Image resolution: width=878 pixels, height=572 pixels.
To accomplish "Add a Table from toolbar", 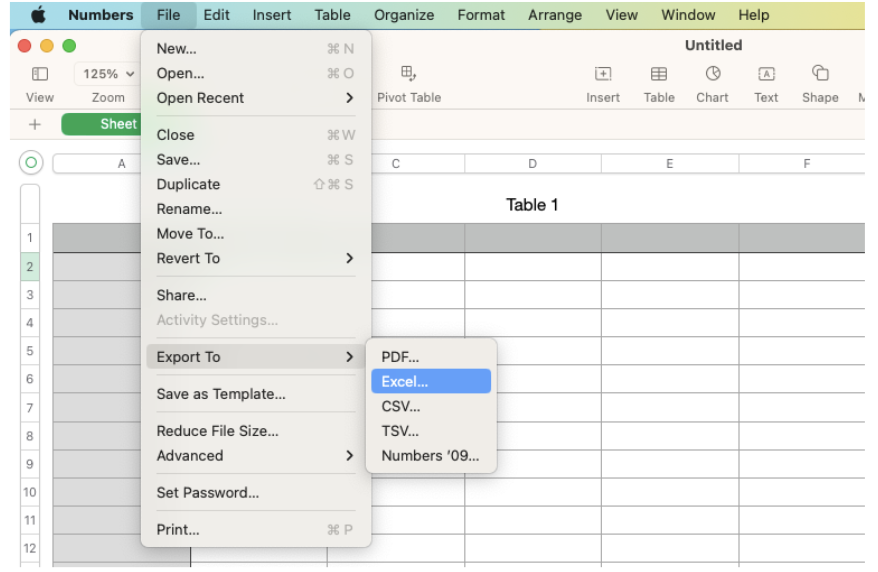I will [x=658, y=74].
